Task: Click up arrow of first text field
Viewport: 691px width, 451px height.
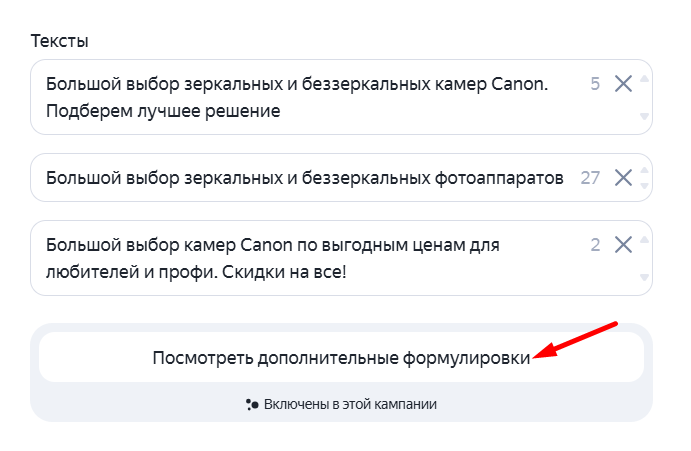Action: point(644,78)
